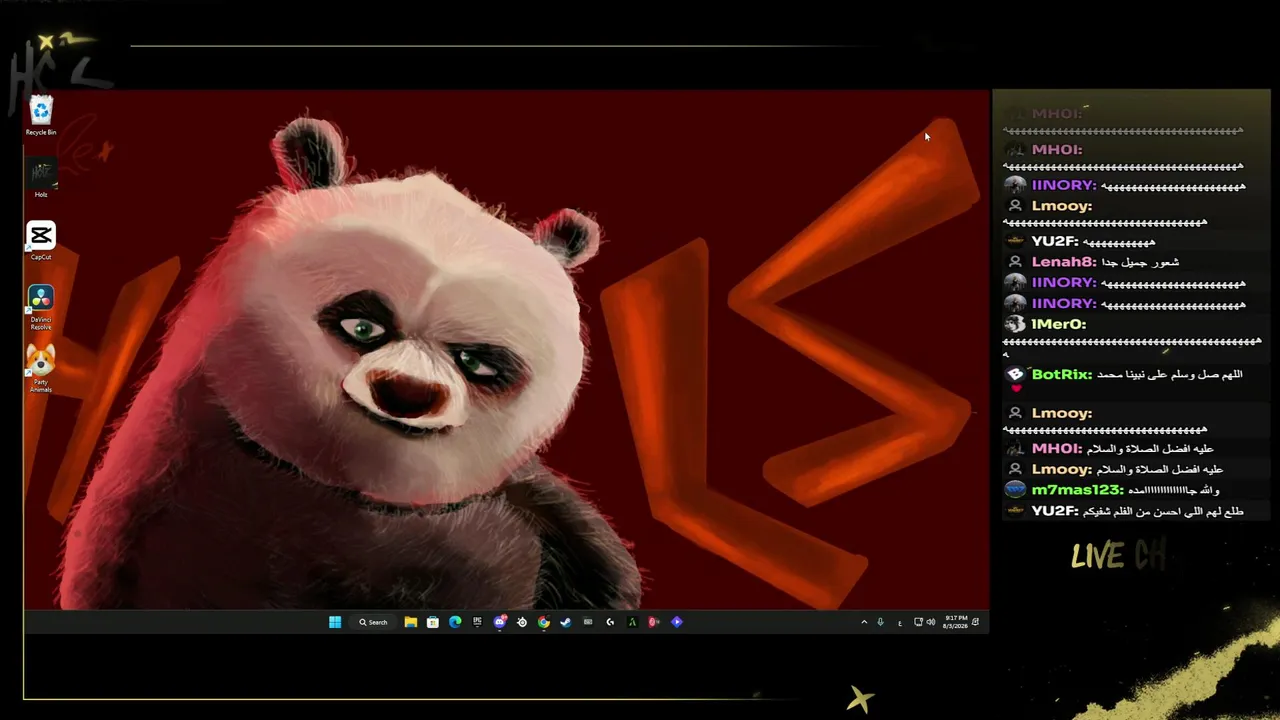Screen dimensions: 1280x720
Task: Click BotRix username in live chat
Action: [1061, 375]
